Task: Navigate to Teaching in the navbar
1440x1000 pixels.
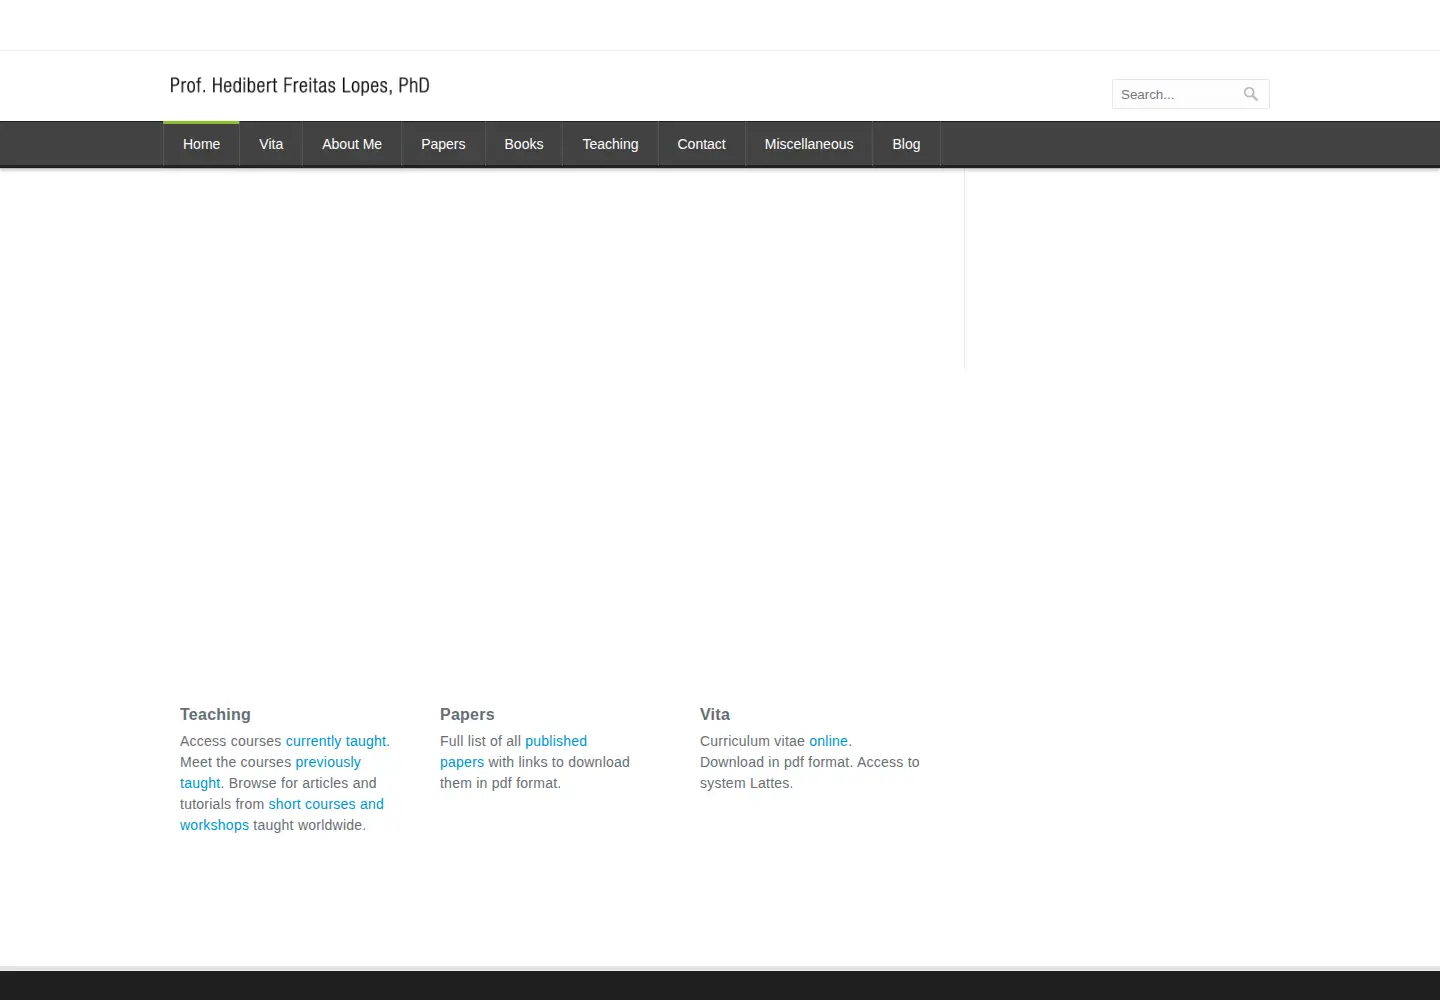Action: pyautogui.click(x=610, y=144)
